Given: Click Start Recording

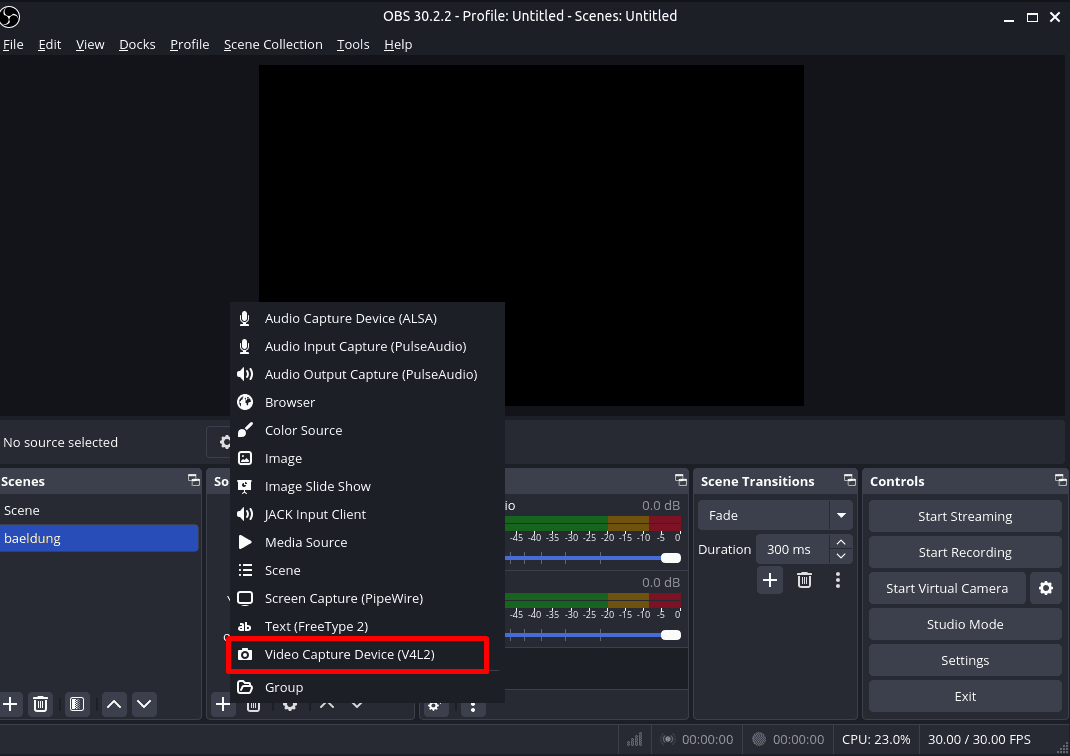Looking at the screenshot, I should (964, 552).
